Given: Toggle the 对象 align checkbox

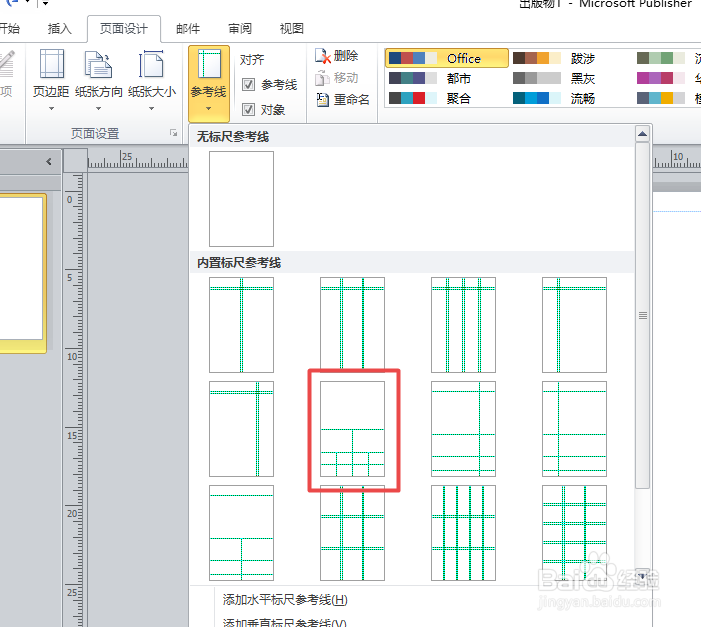Looking at the screenshot, I should 249,110.
